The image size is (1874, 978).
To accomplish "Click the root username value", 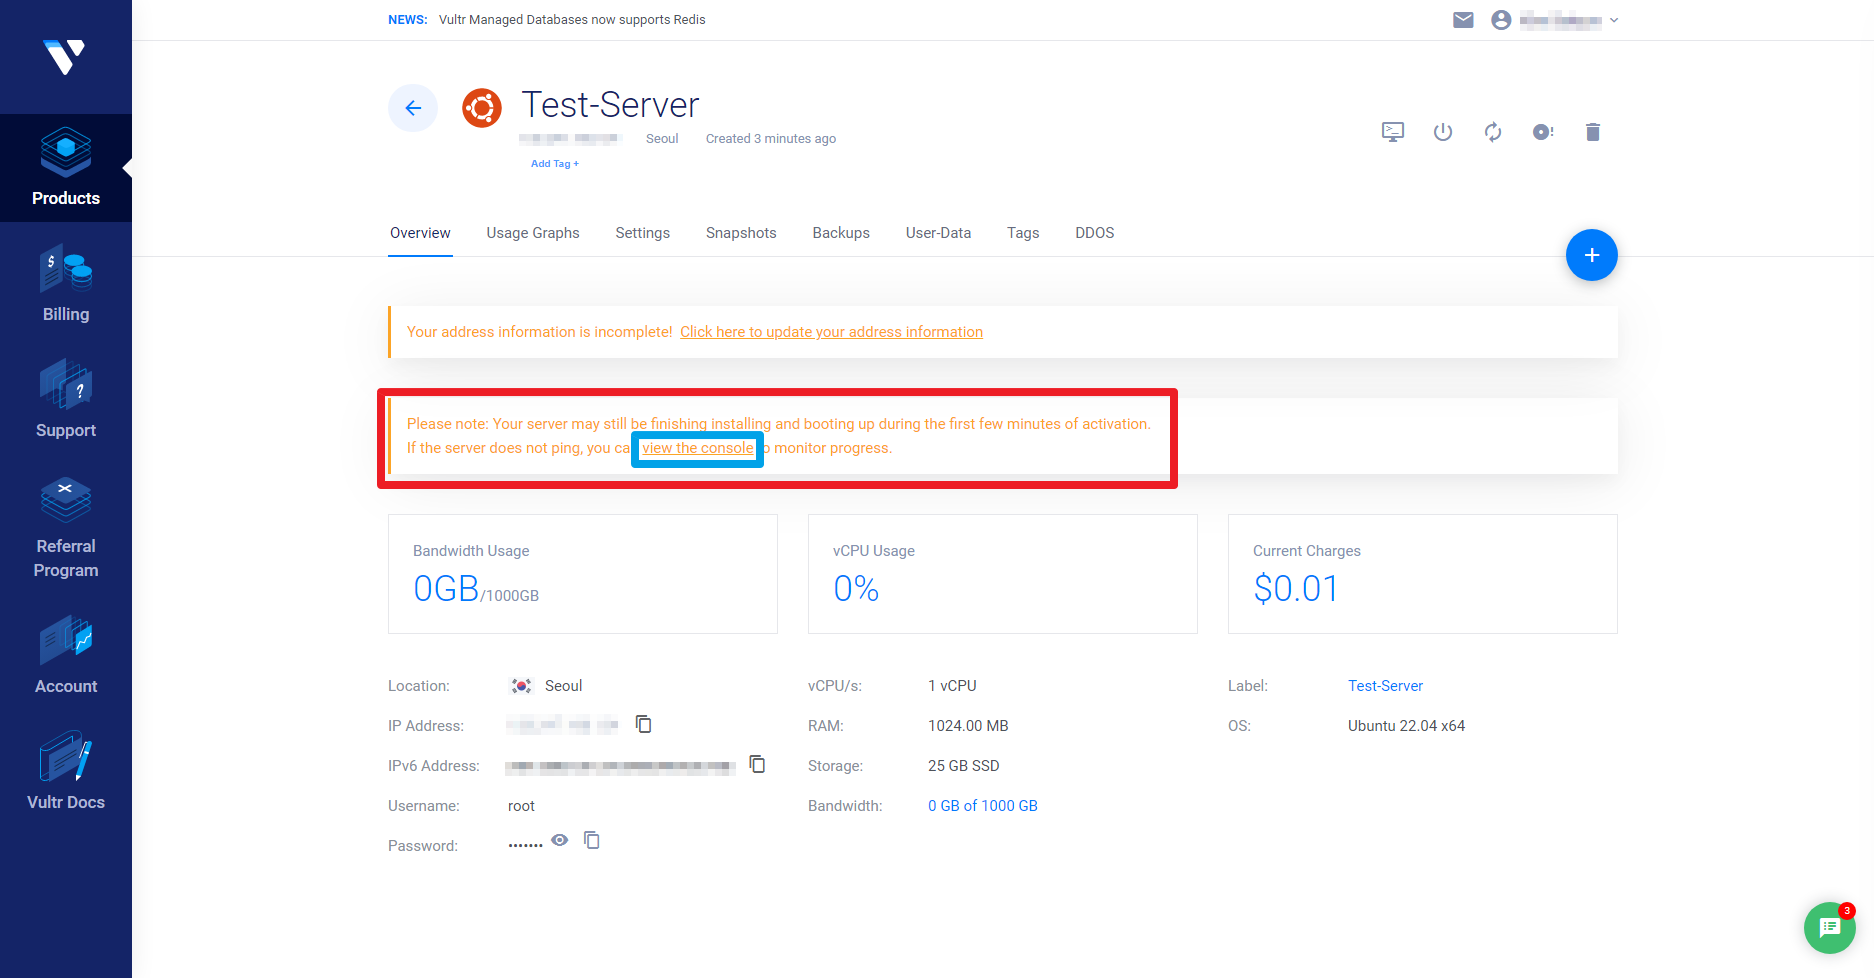I will pyautogui.click(x=521, y=806).
